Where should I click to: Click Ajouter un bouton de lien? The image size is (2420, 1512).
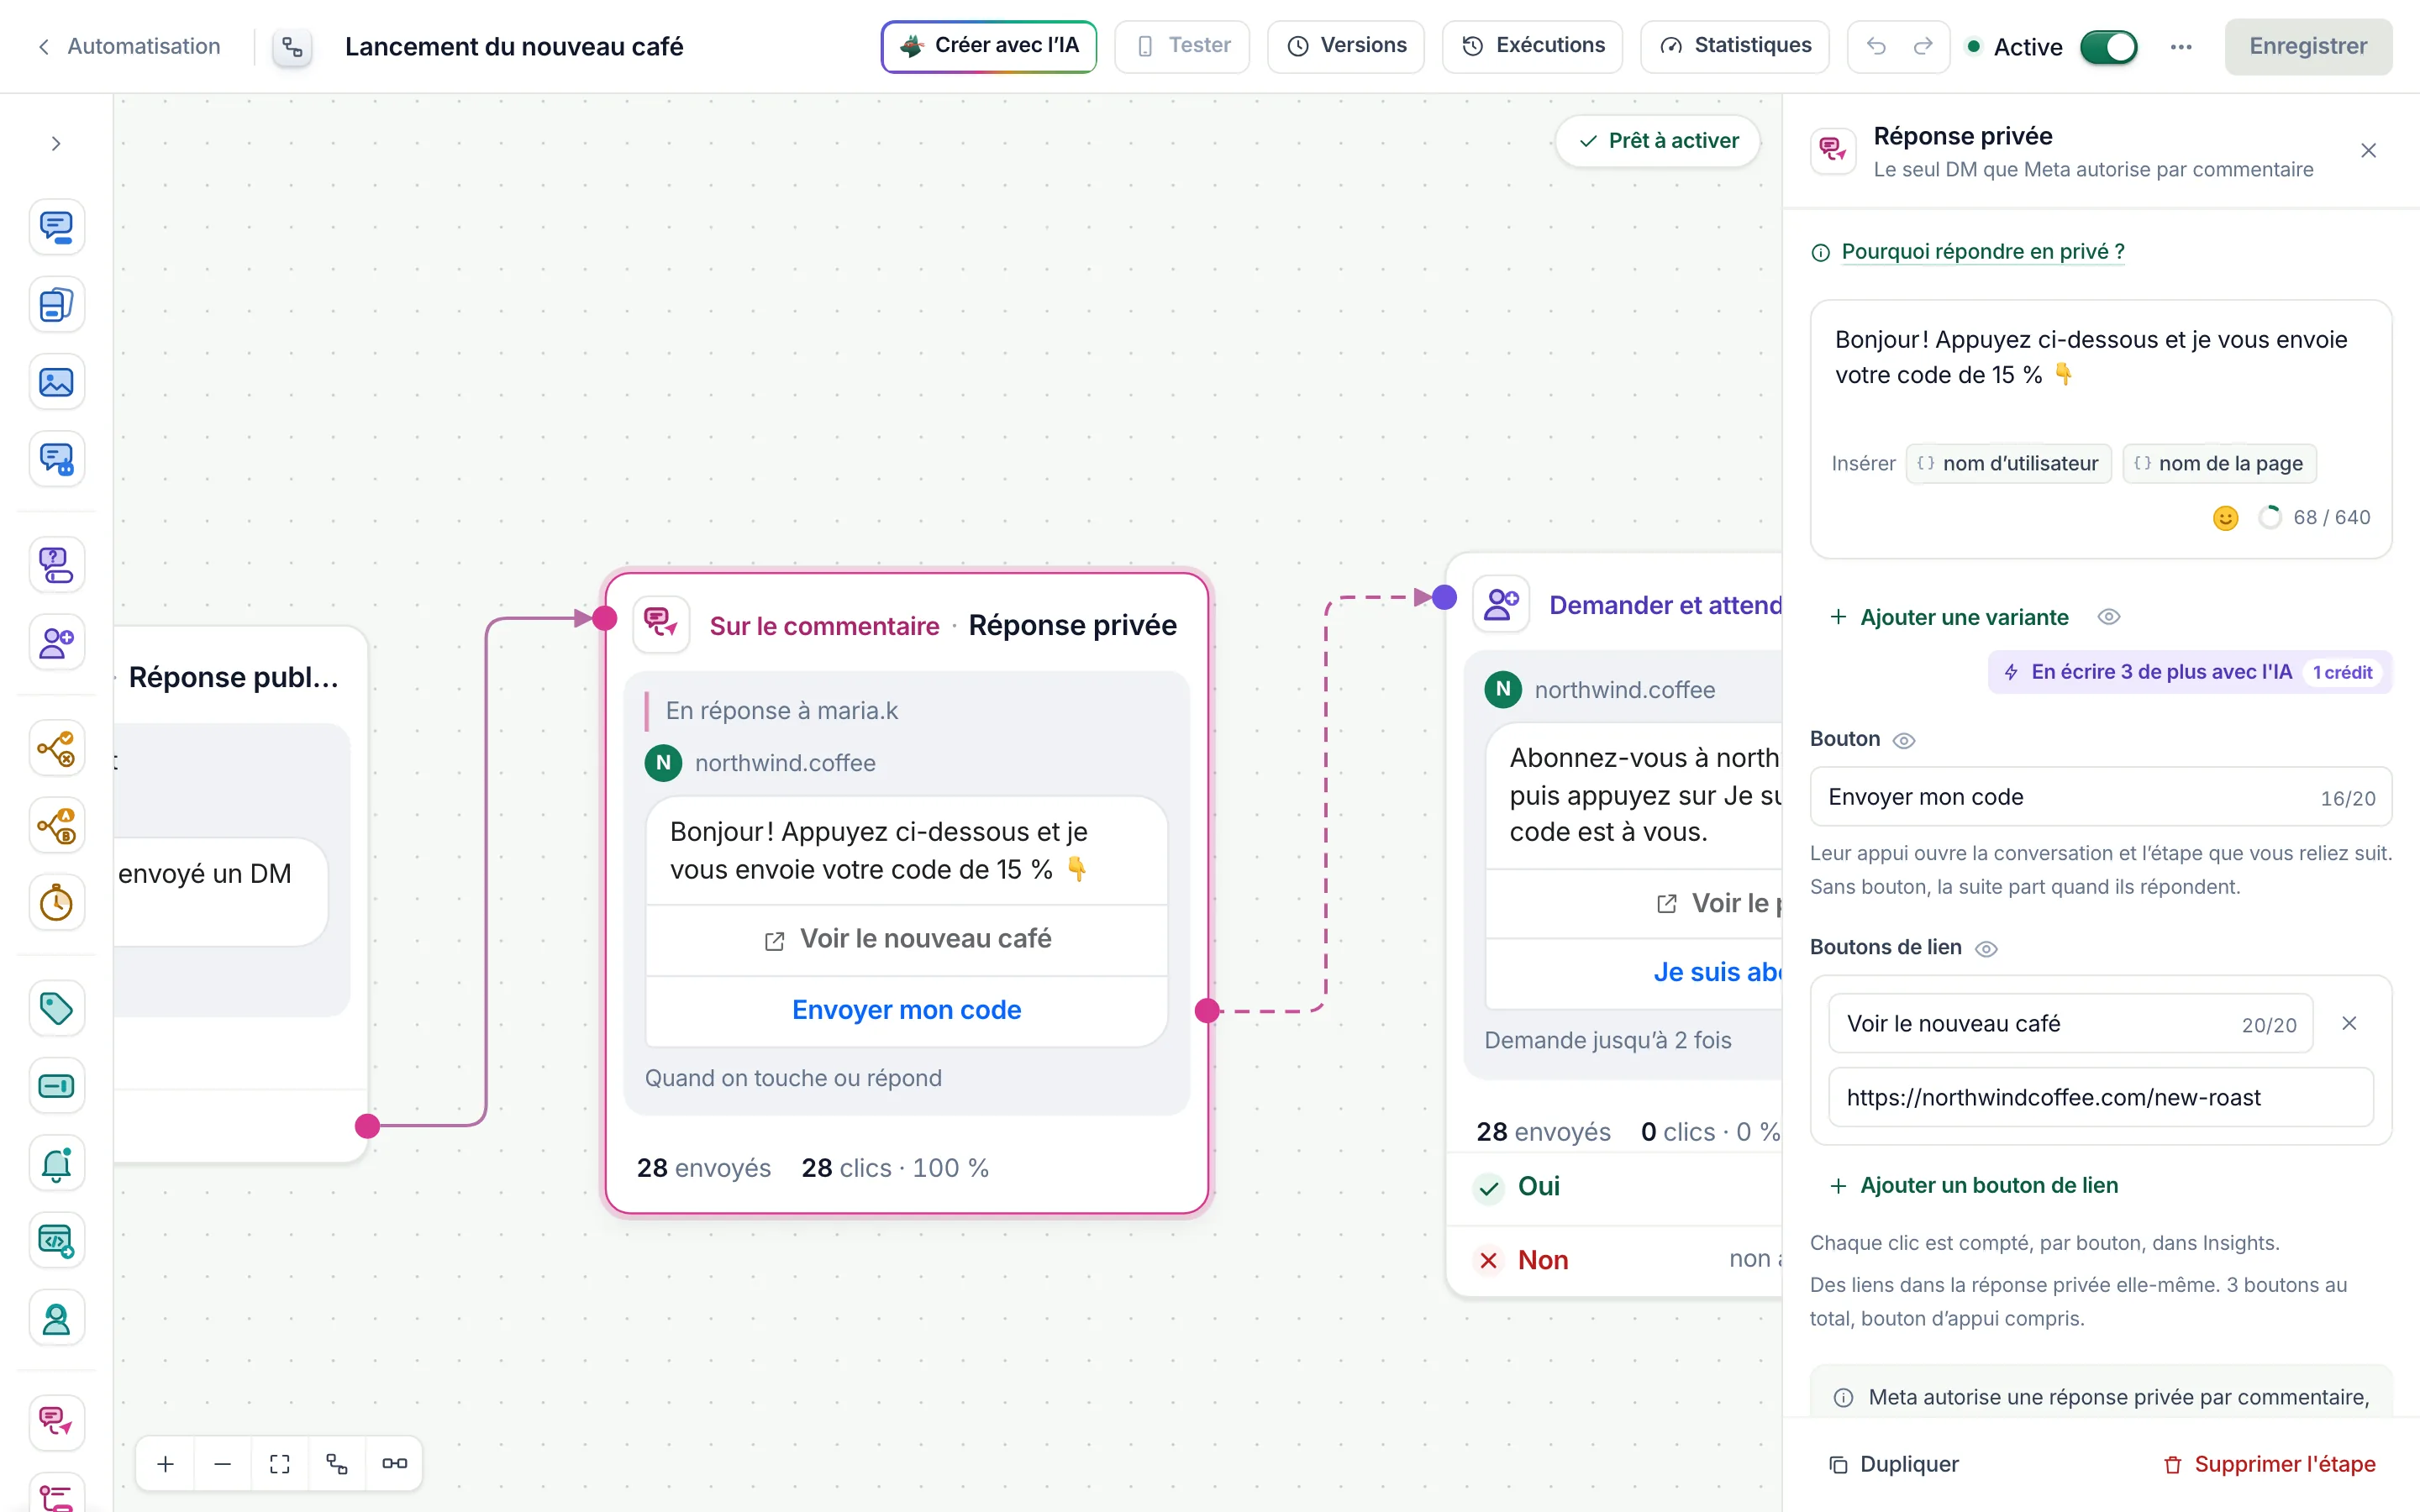[1973, 1185]
